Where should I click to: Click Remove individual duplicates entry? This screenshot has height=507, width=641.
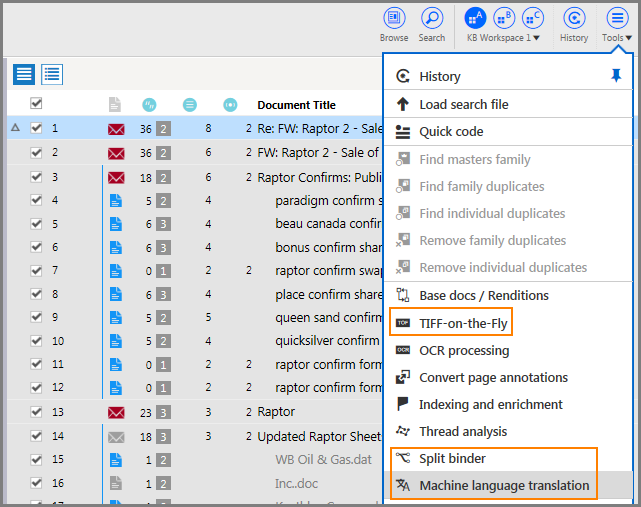coord(509,267)
